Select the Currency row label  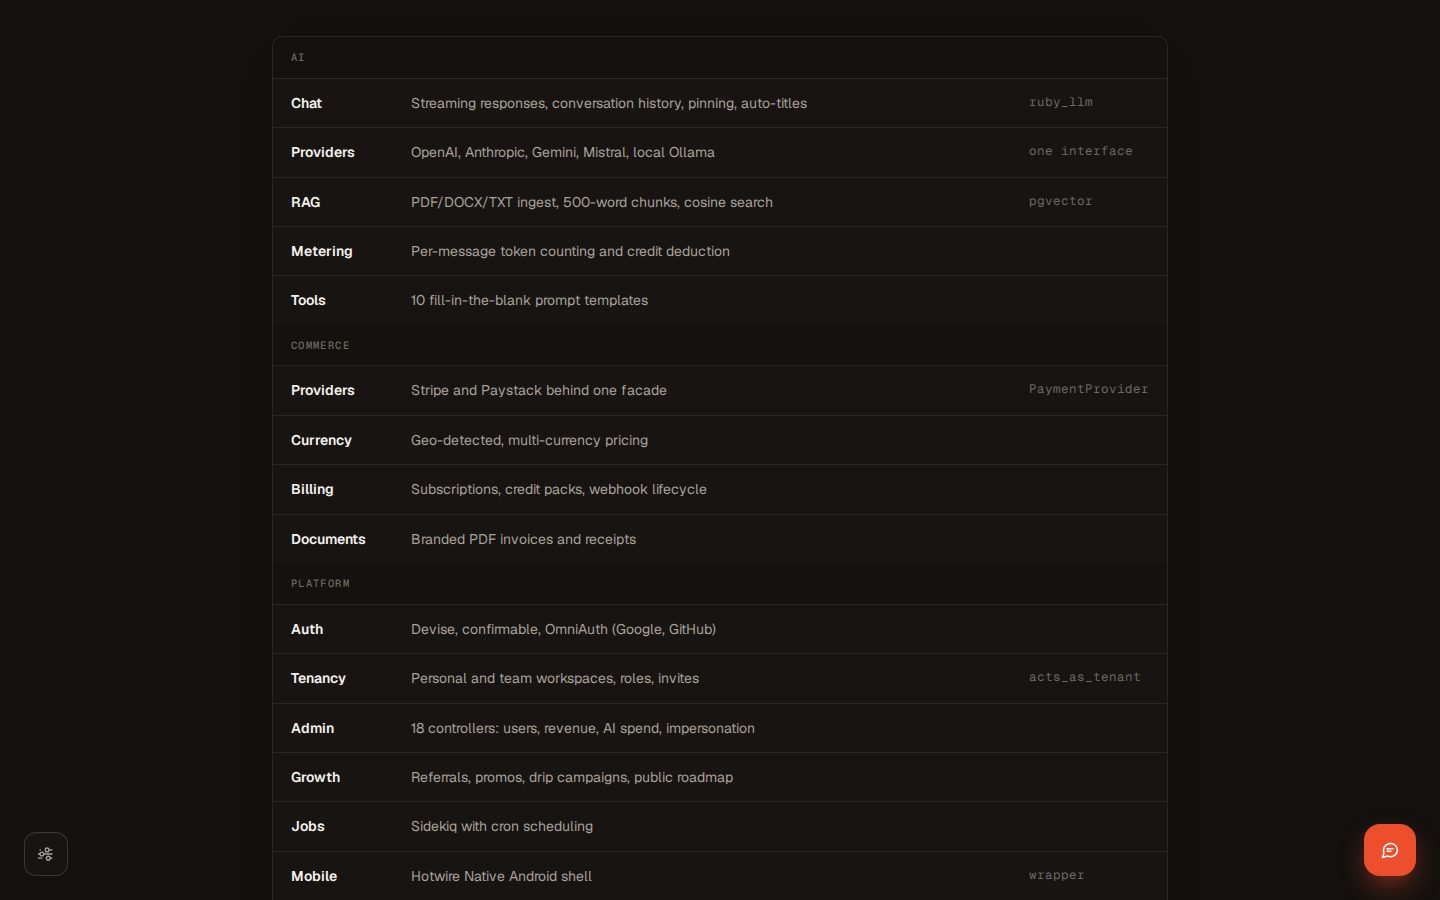[321, 440]
